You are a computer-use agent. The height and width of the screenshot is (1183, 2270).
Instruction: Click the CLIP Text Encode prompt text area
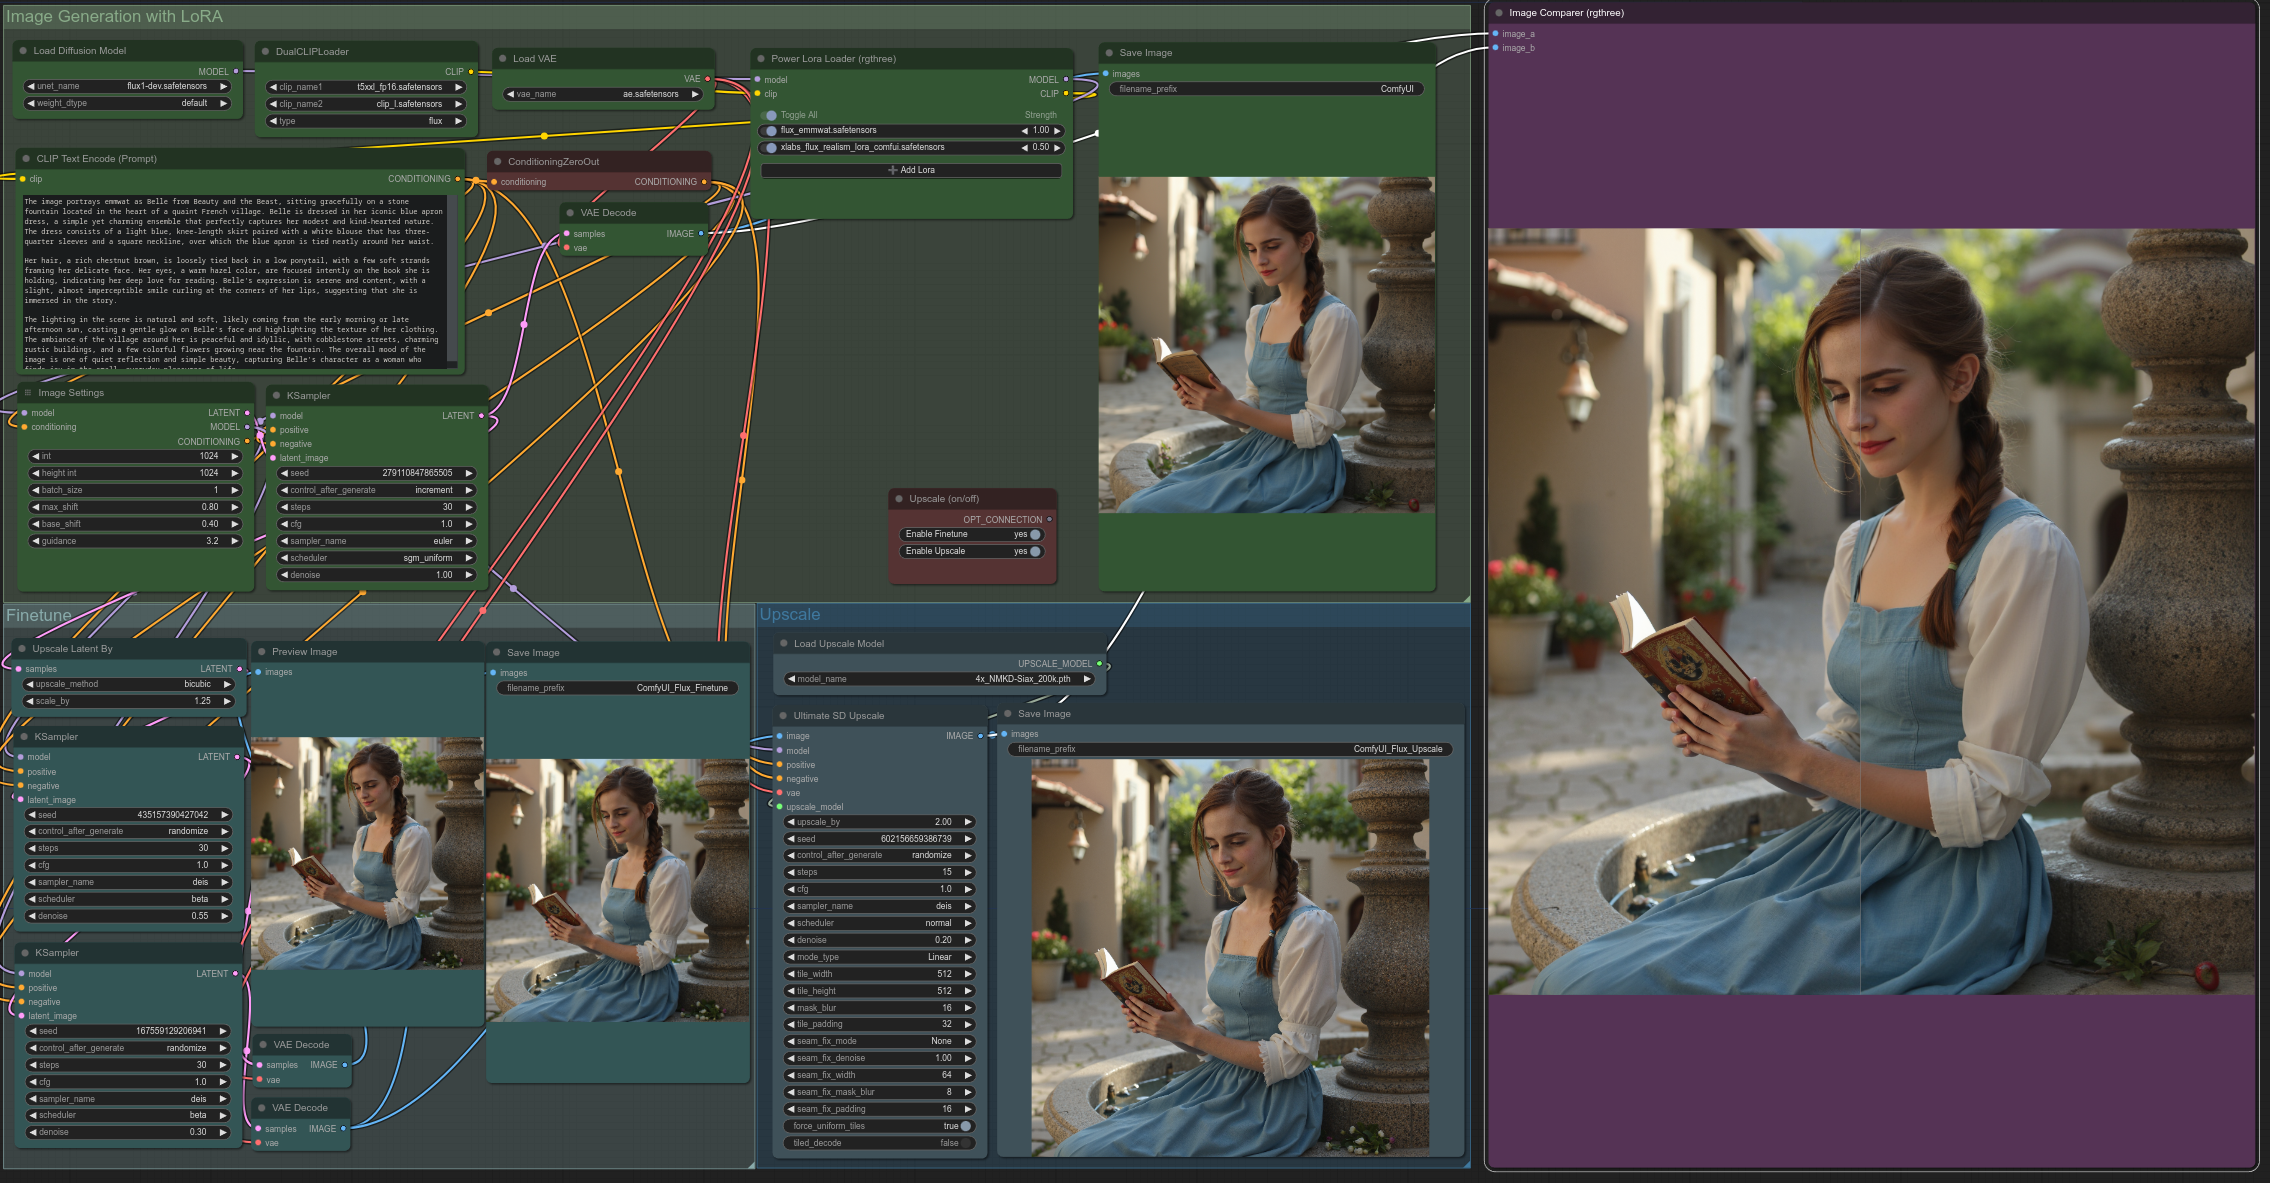236,282
